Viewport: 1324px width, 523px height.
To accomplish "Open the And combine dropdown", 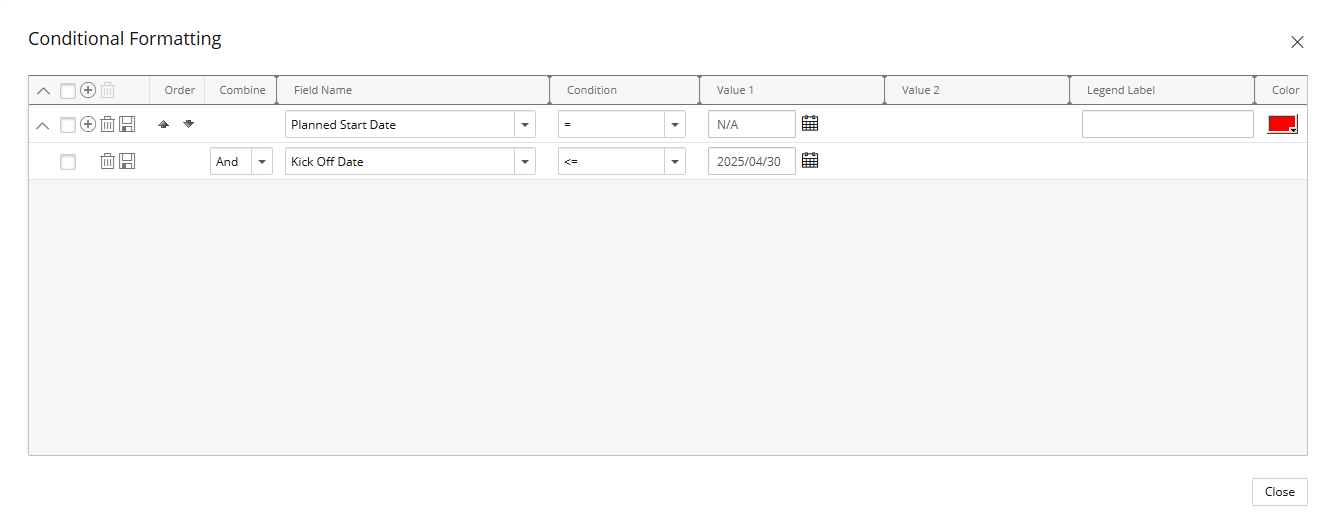I will click(261, 162).
